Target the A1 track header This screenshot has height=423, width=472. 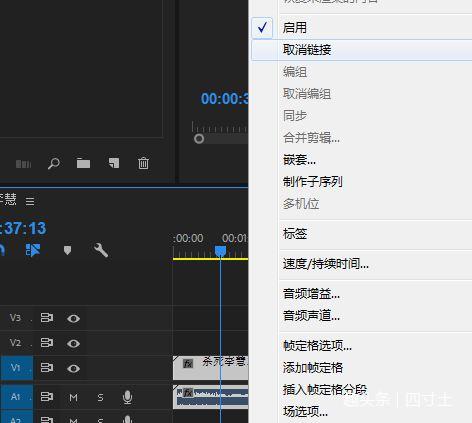point(17,397)
